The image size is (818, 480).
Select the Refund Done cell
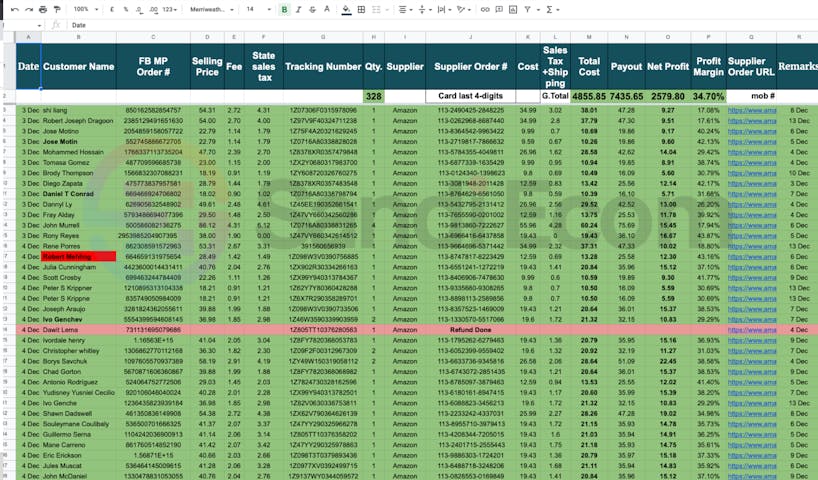(471, 330)
